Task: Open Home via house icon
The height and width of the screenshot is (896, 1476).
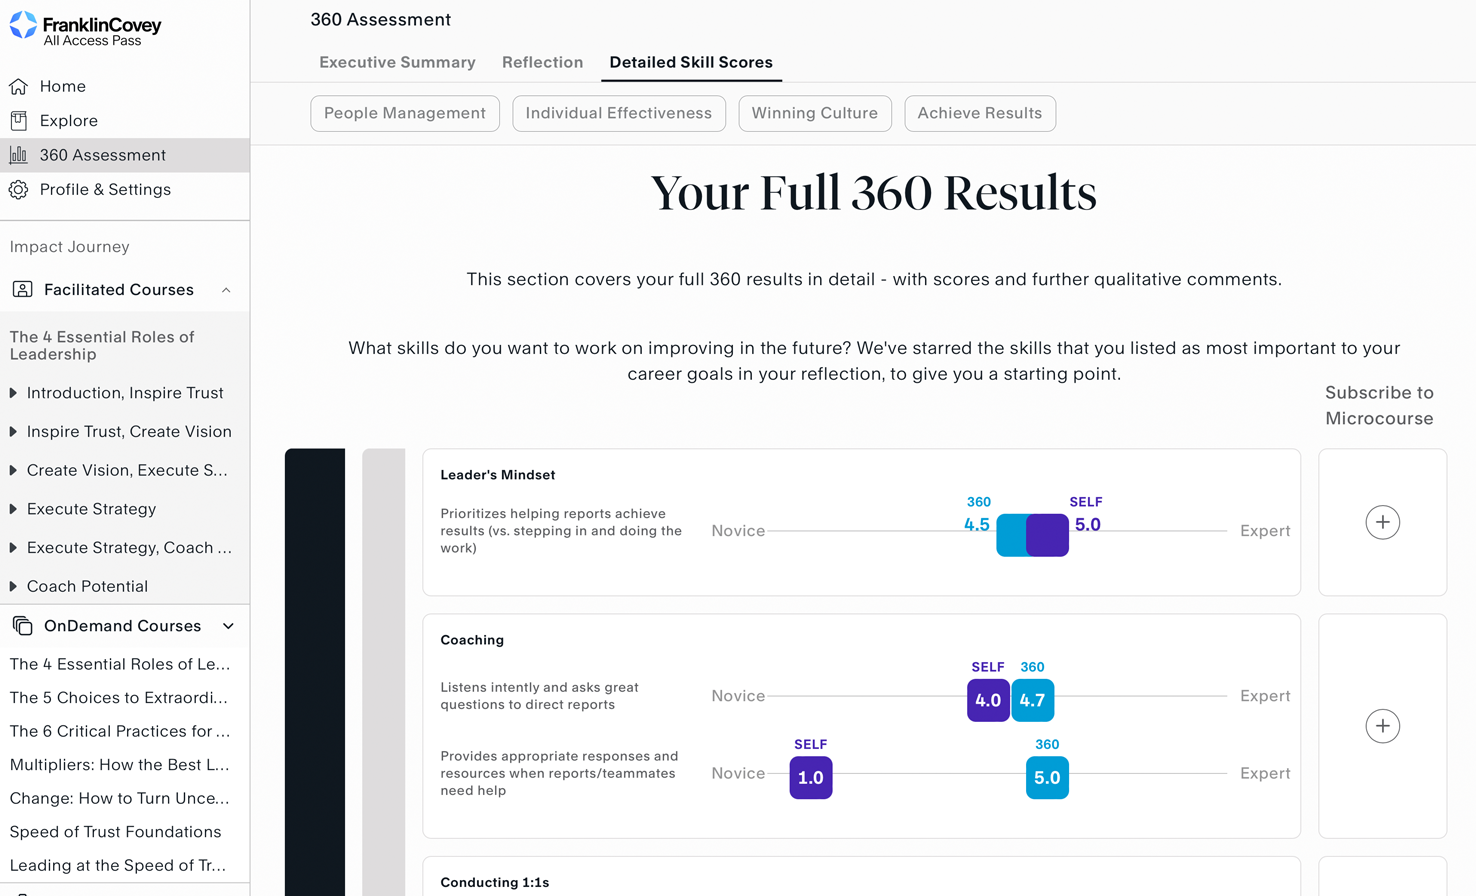Action: click(19, 86)
